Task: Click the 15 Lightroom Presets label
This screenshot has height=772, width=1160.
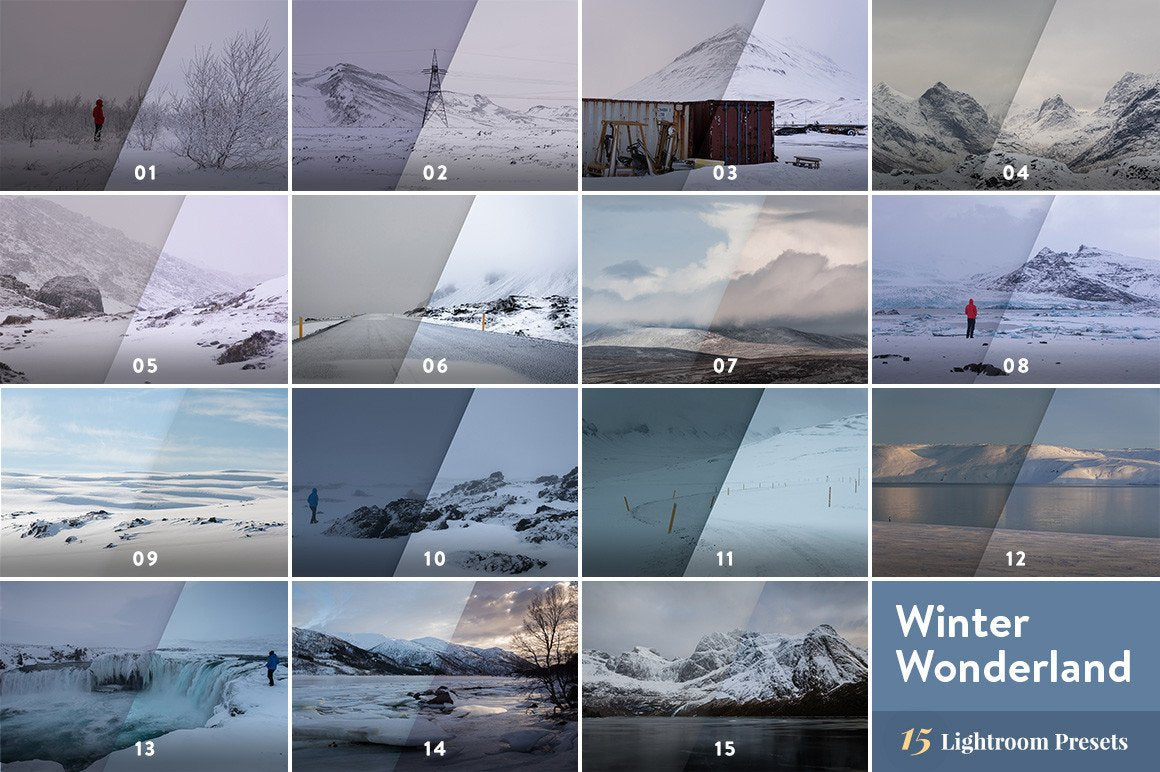Action: click(1014, 741)
